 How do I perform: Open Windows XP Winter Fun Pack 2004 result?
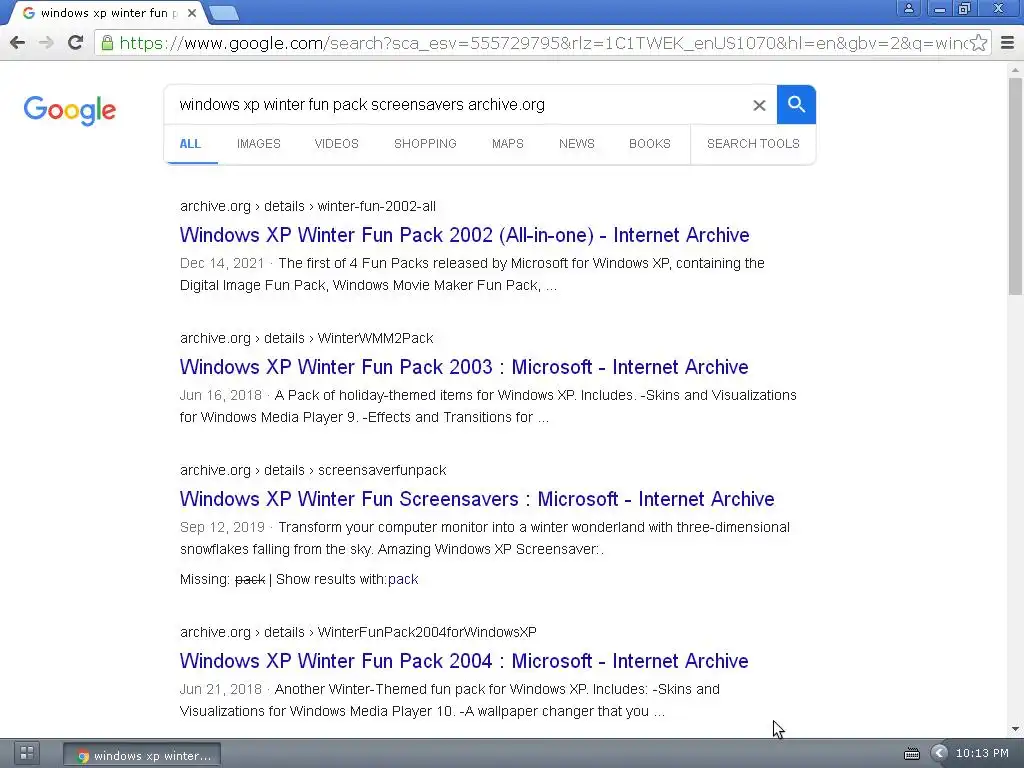point(464,661)
